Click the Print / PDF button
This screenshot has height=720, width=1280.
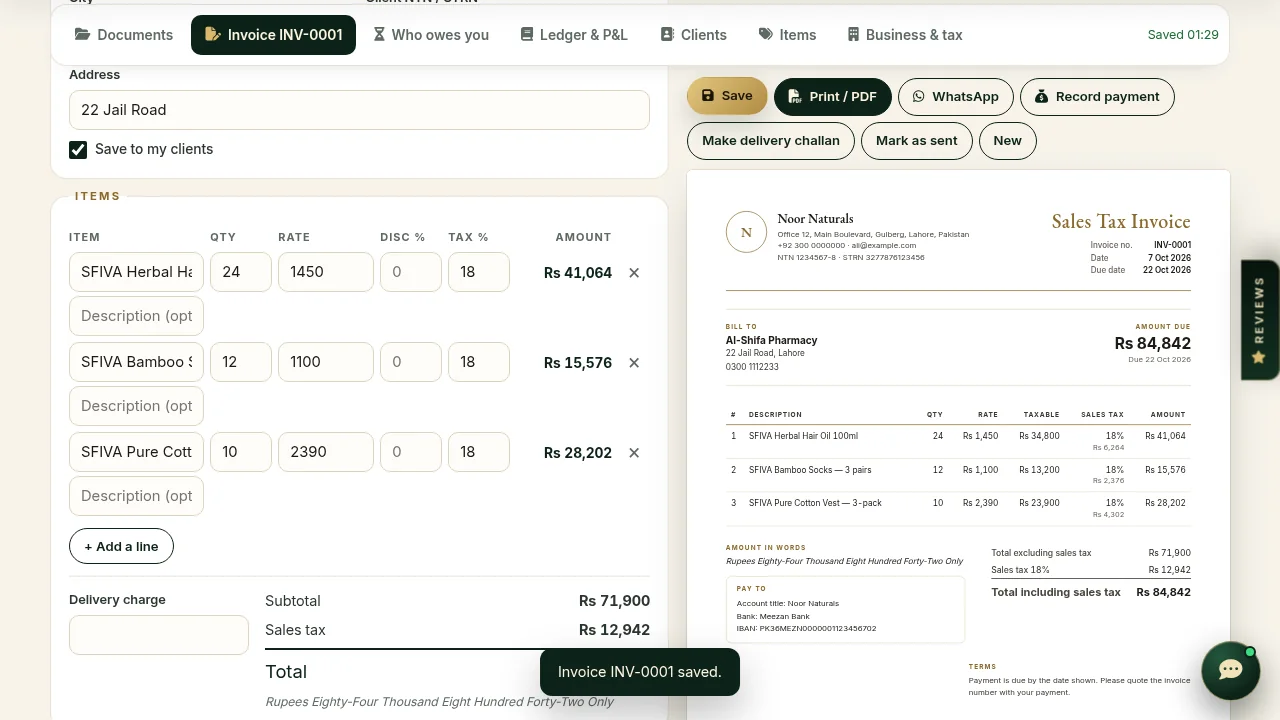tap(832, 96)
